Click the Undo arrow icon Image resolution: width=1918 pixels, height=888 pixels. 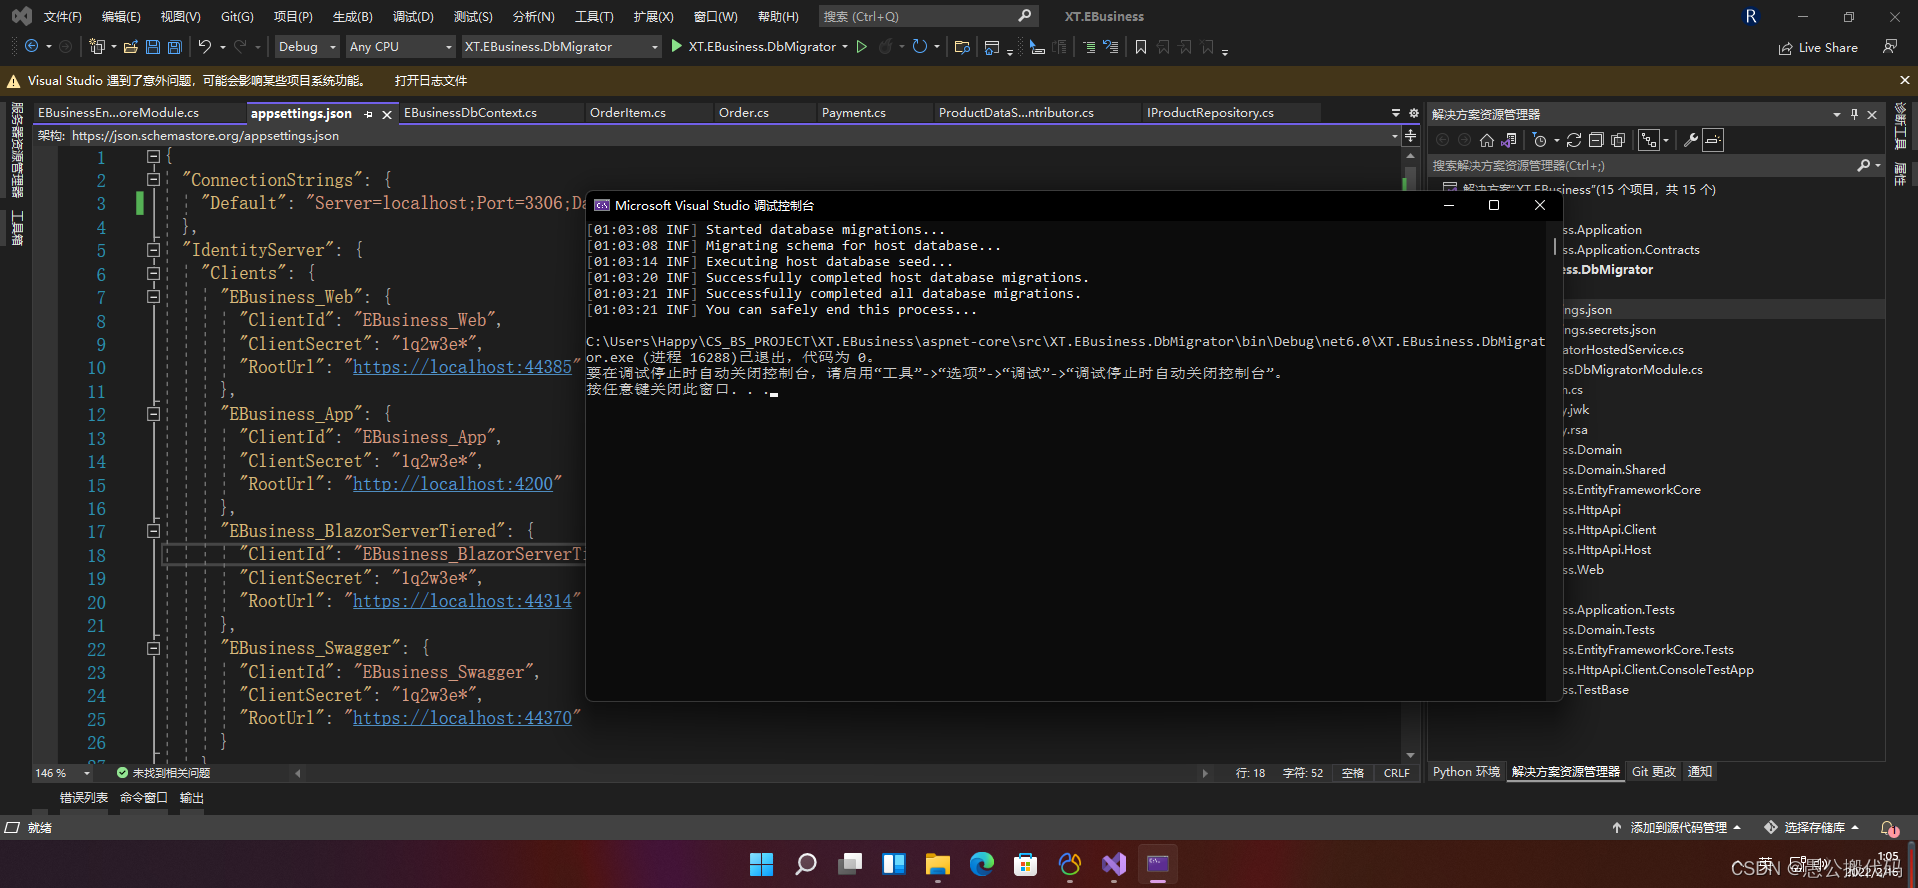tap(204, 47)
